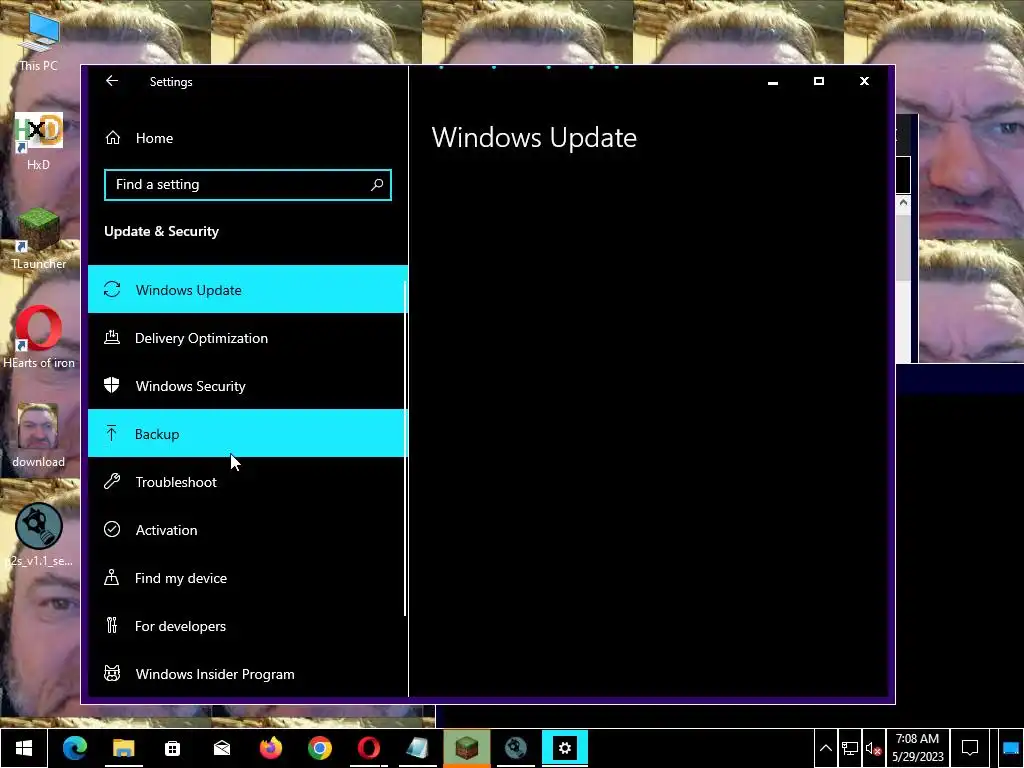Select the Backup section
This screenshot has height=768, width=1024.
pyautogui.click(x=248, y=434)
